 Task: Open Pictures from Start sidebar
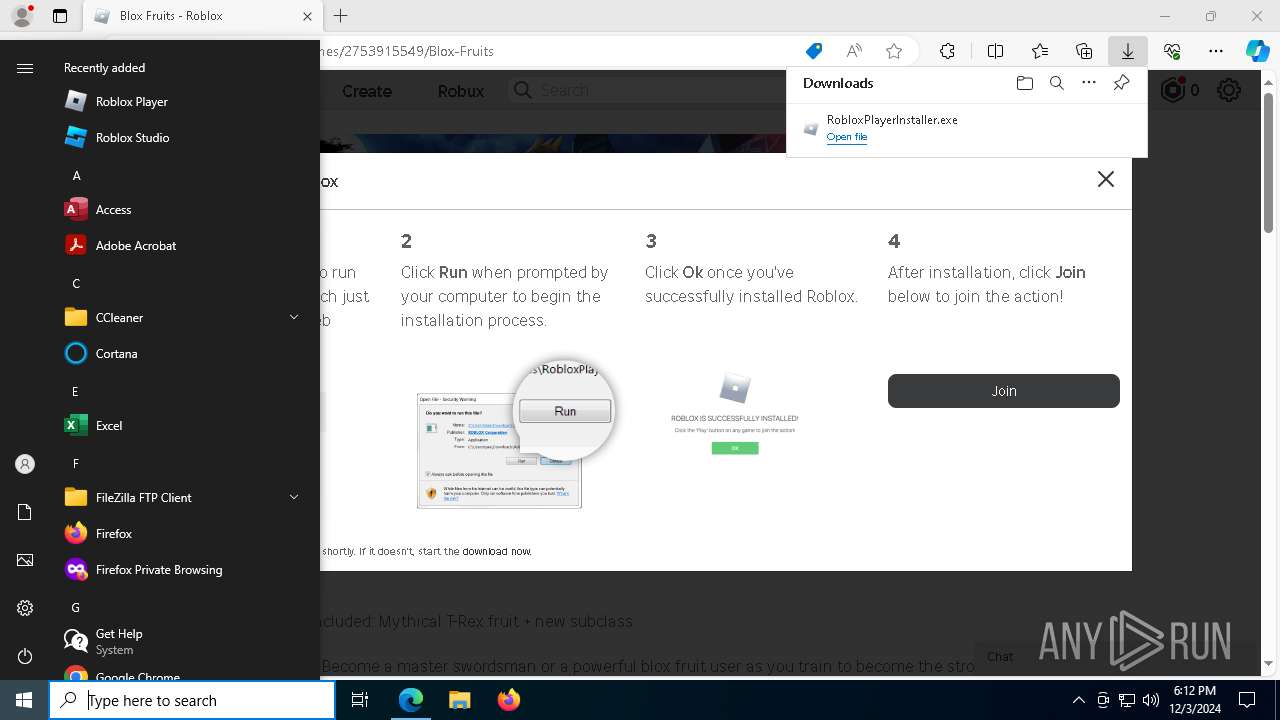tap(25, 560)
